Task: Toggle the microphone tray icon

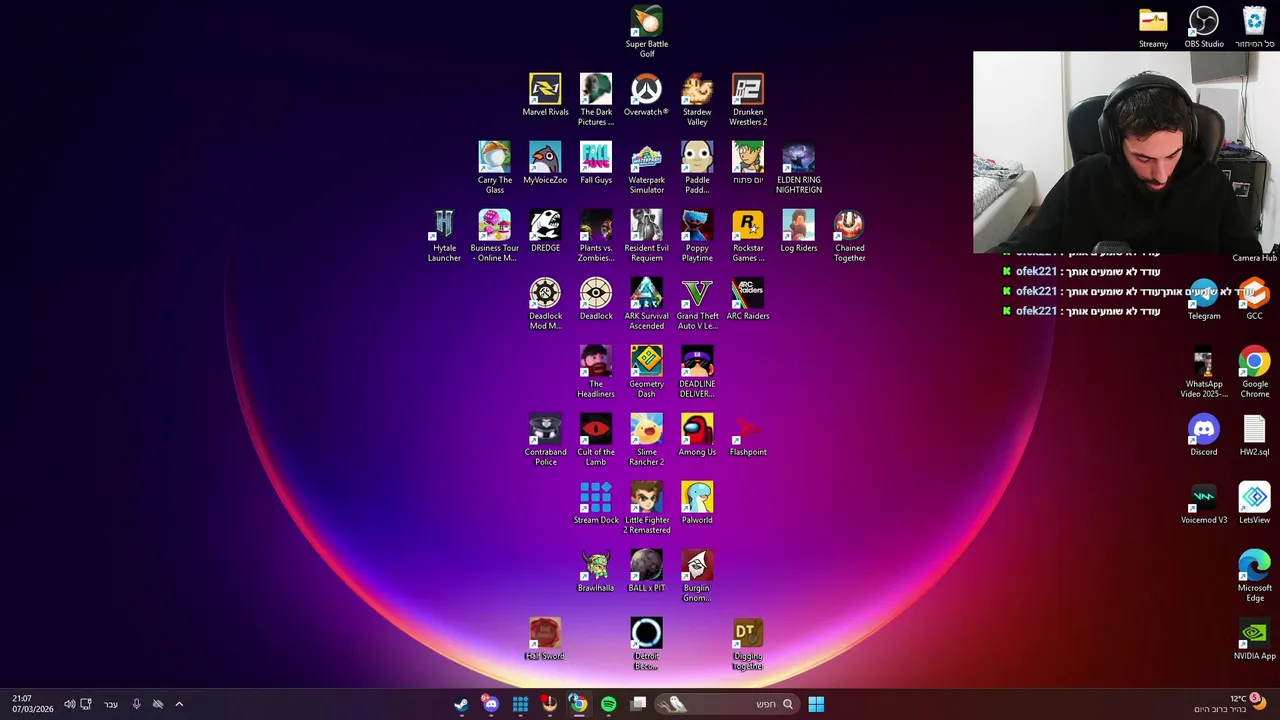Action: (x=137, y=704)
